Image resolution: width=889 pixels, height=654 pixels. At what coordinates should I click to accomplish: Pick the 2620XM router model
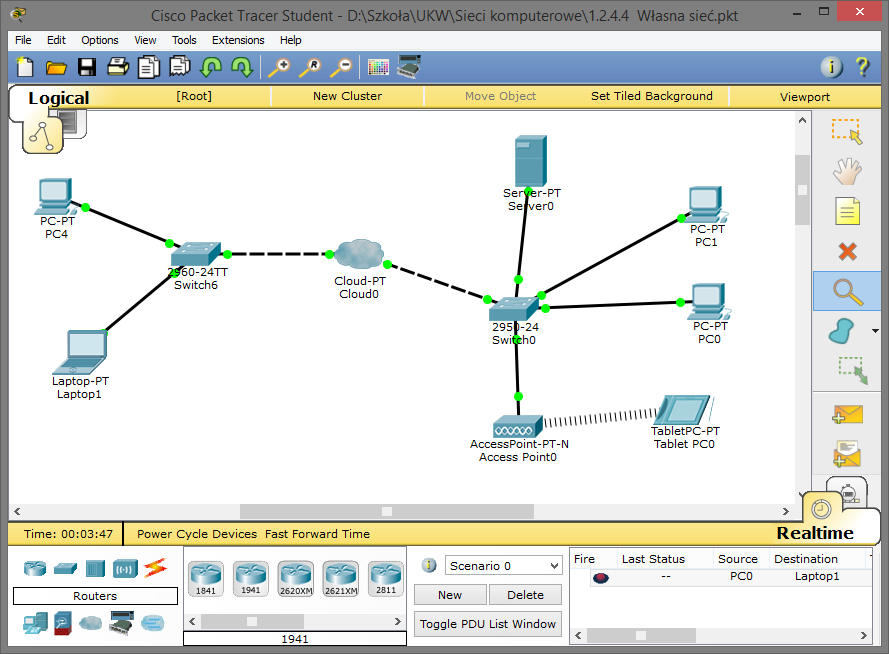[x=296, y=579]
